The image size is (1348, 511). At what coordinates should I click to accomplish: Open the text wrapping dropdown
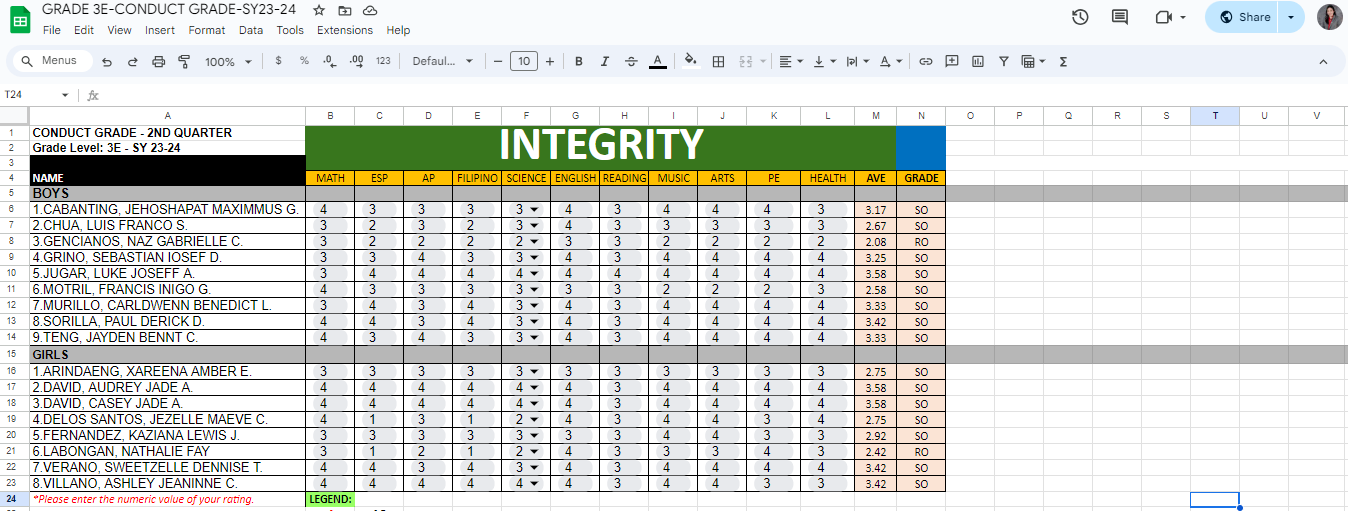(857, 62)
